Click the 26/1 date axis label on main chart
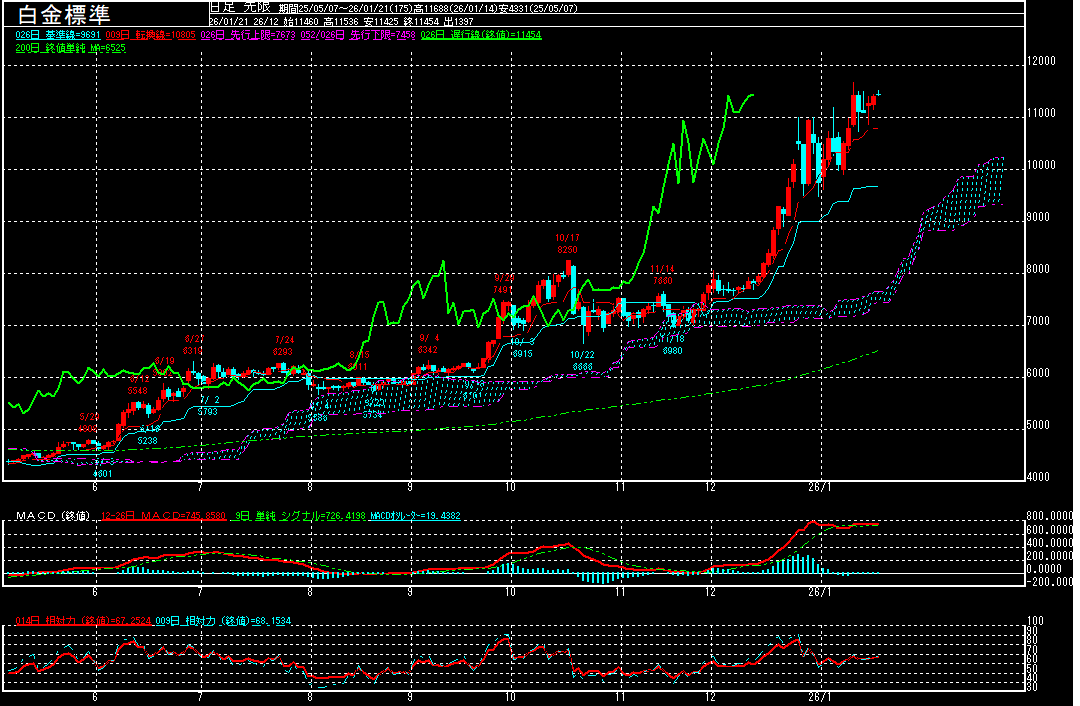 coord(820,487)
